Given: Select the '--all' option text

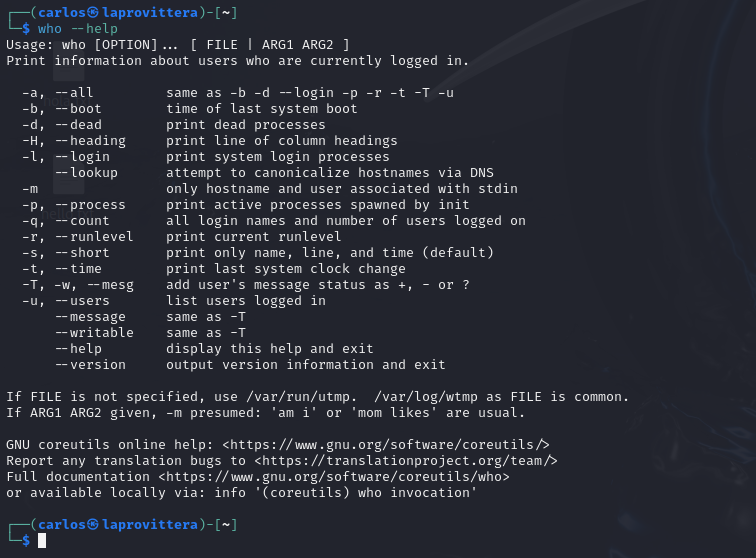Looking at the screenshot, I should [x=74, y=93].
